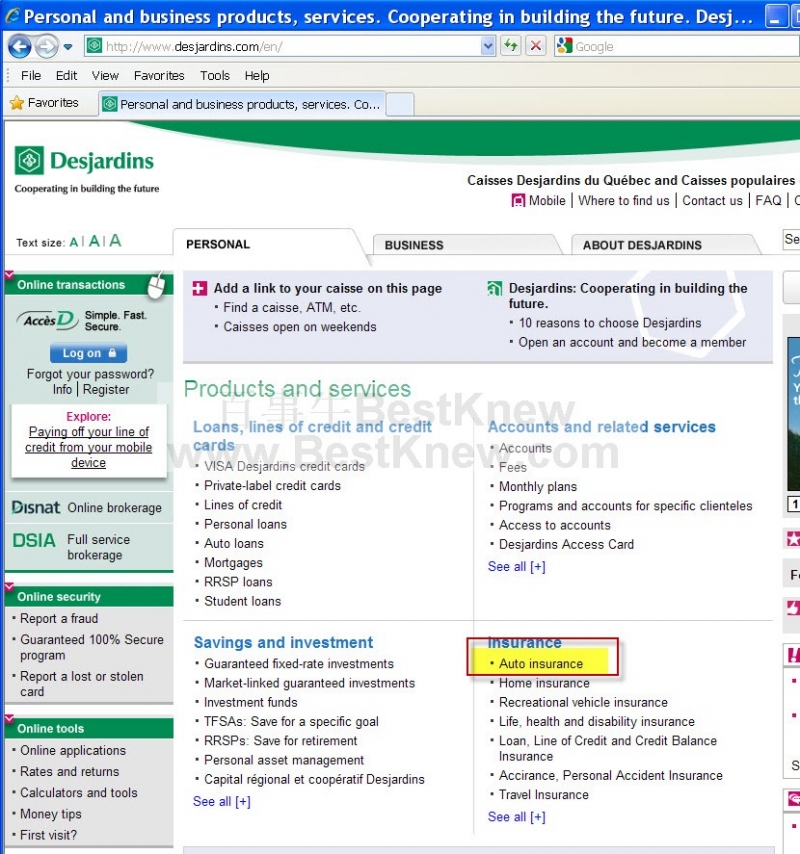Open Report a lost or stolen card link

(x=82, y=684)
